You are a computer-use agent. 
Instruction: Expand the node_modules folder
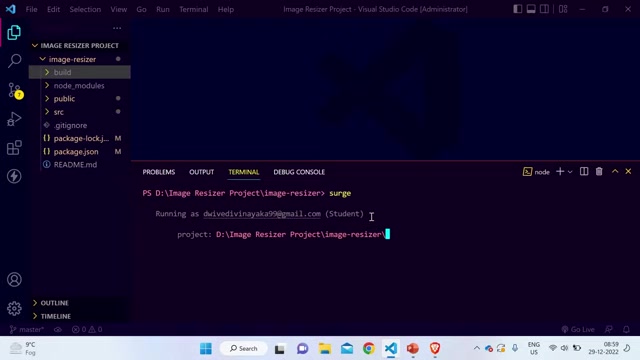80,86
